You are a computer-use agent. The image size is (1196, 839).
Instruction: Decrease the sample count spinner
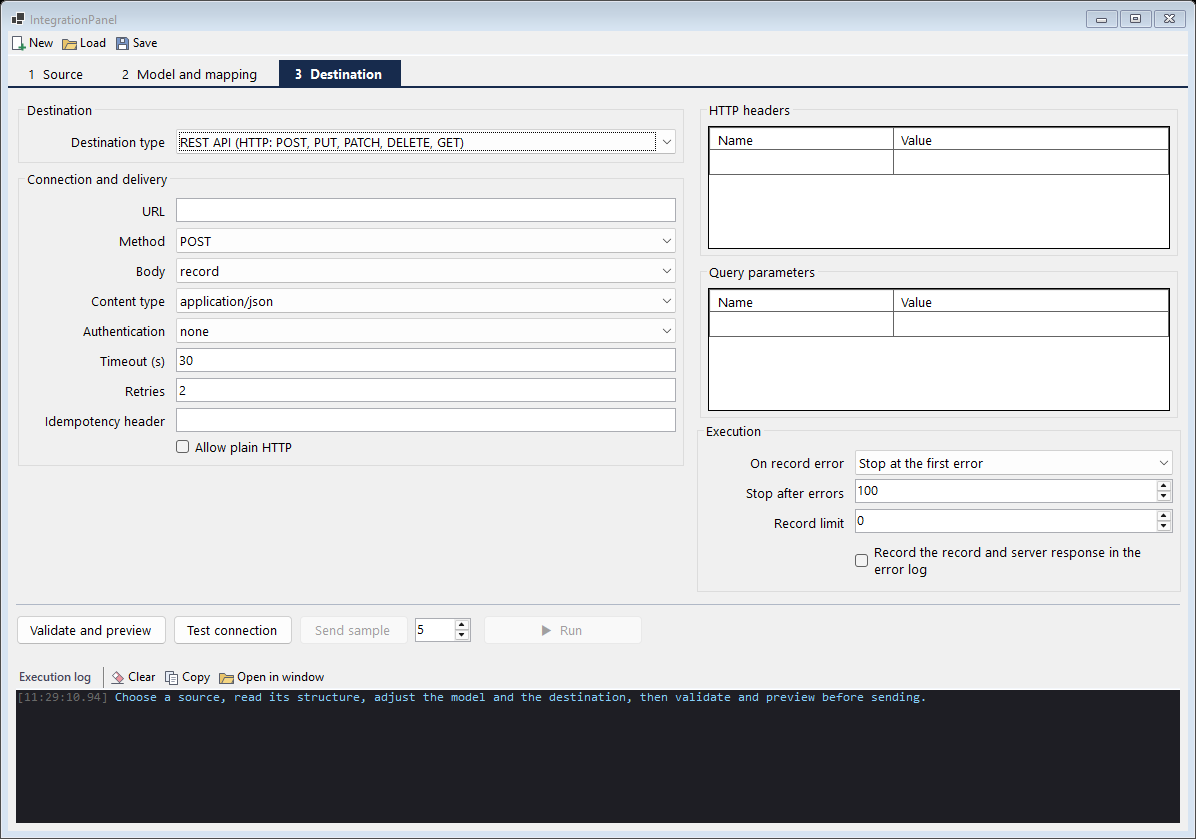click(461, 635)
